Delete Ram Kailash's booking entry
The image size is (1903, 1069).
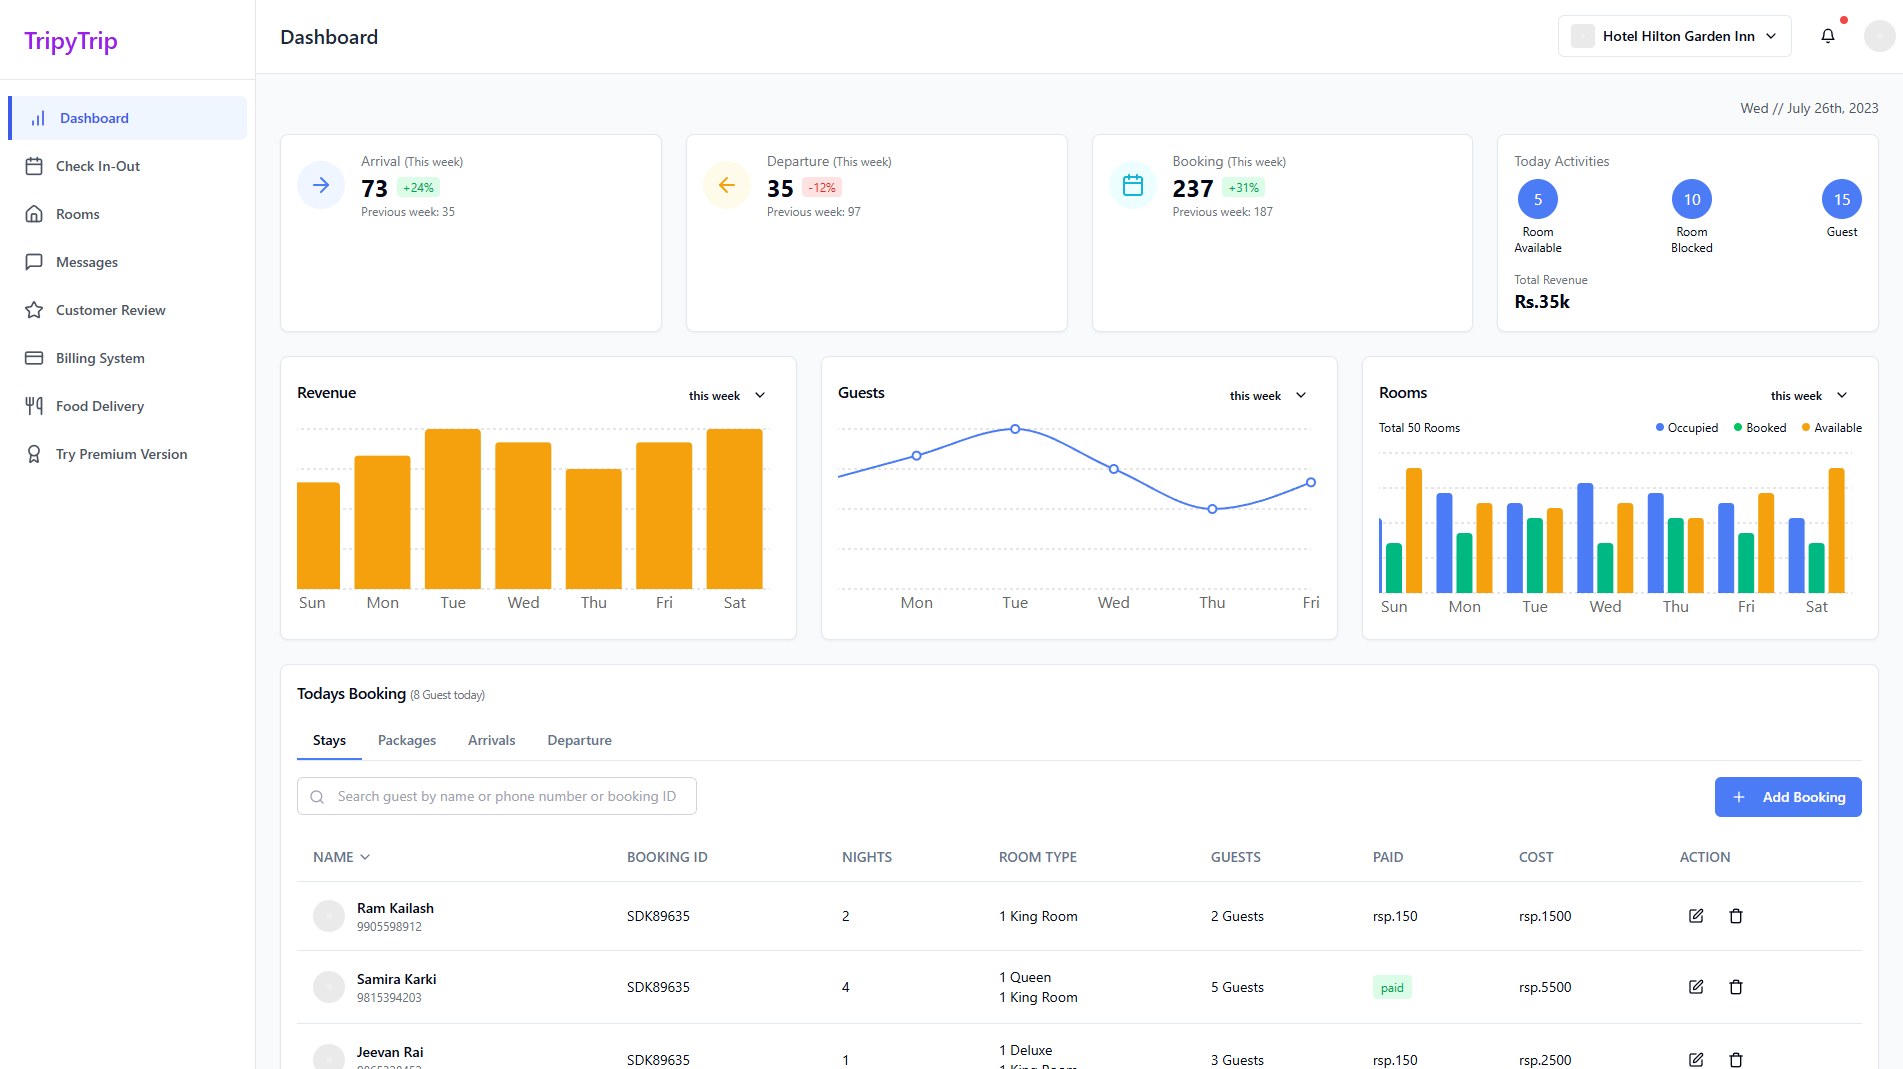[x=1735, y=916]
